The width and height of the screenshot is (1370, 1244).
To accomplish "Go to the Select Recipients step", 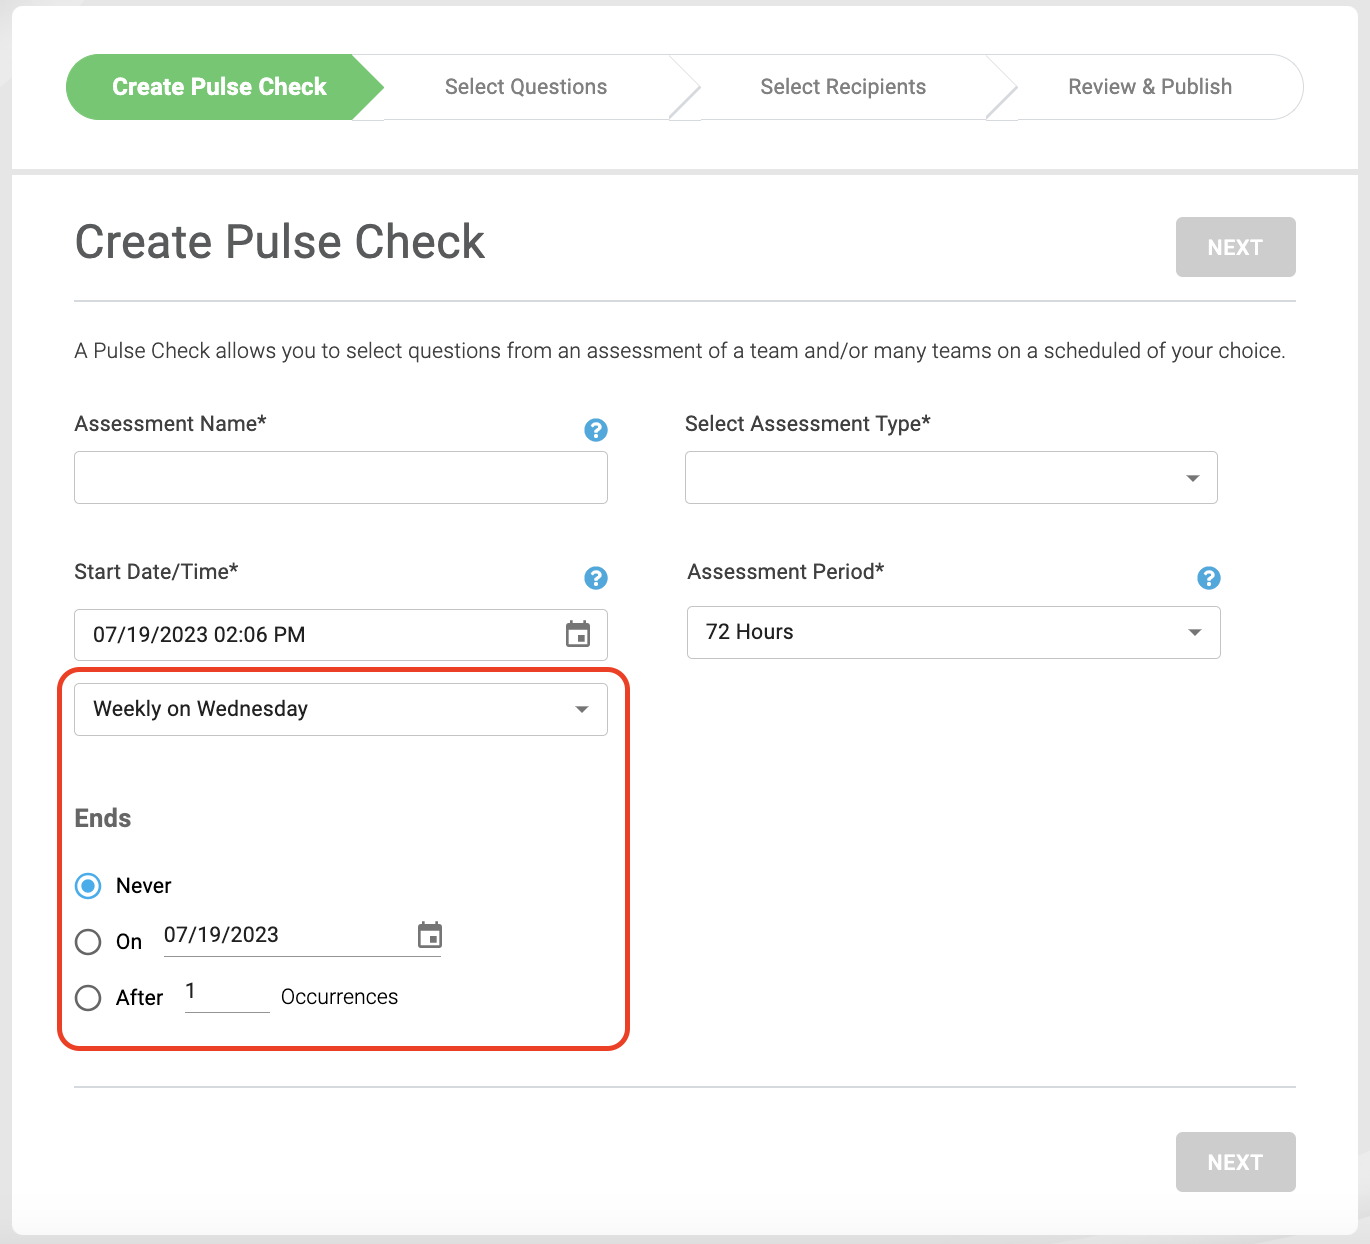I will click(843, 87).
